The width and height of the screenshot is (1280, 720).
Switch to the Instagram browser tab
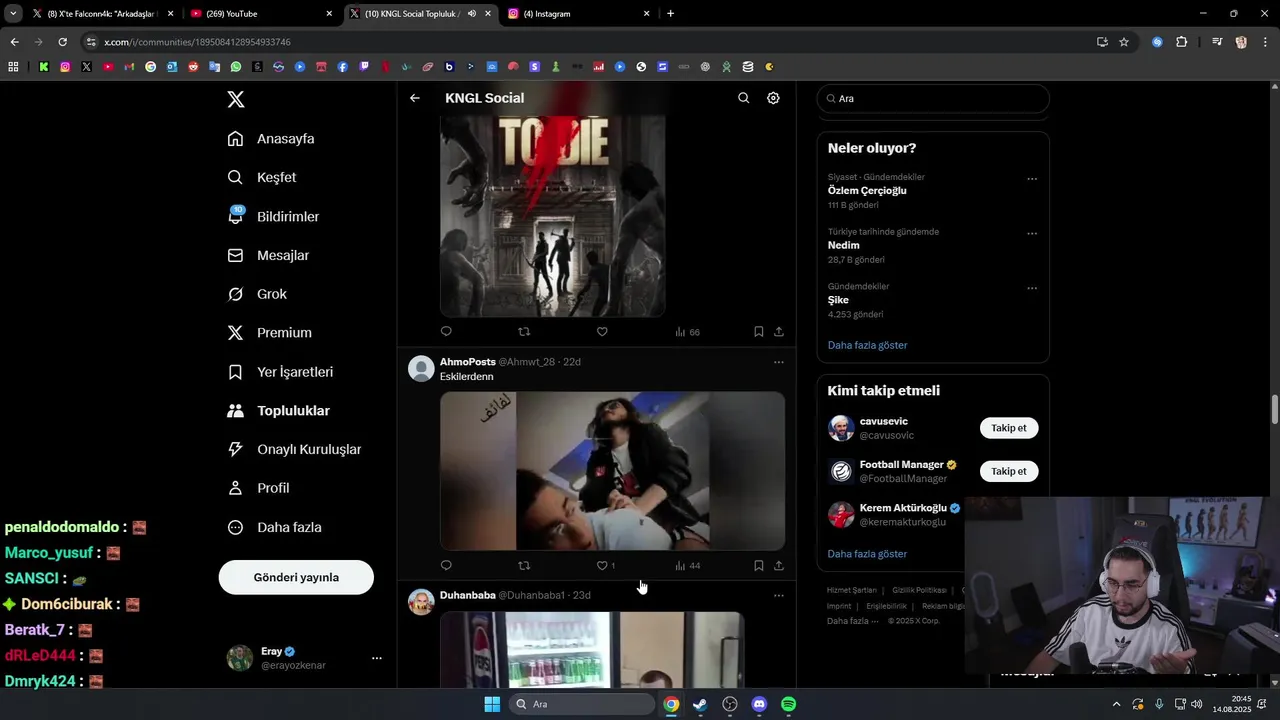point(577,14)
